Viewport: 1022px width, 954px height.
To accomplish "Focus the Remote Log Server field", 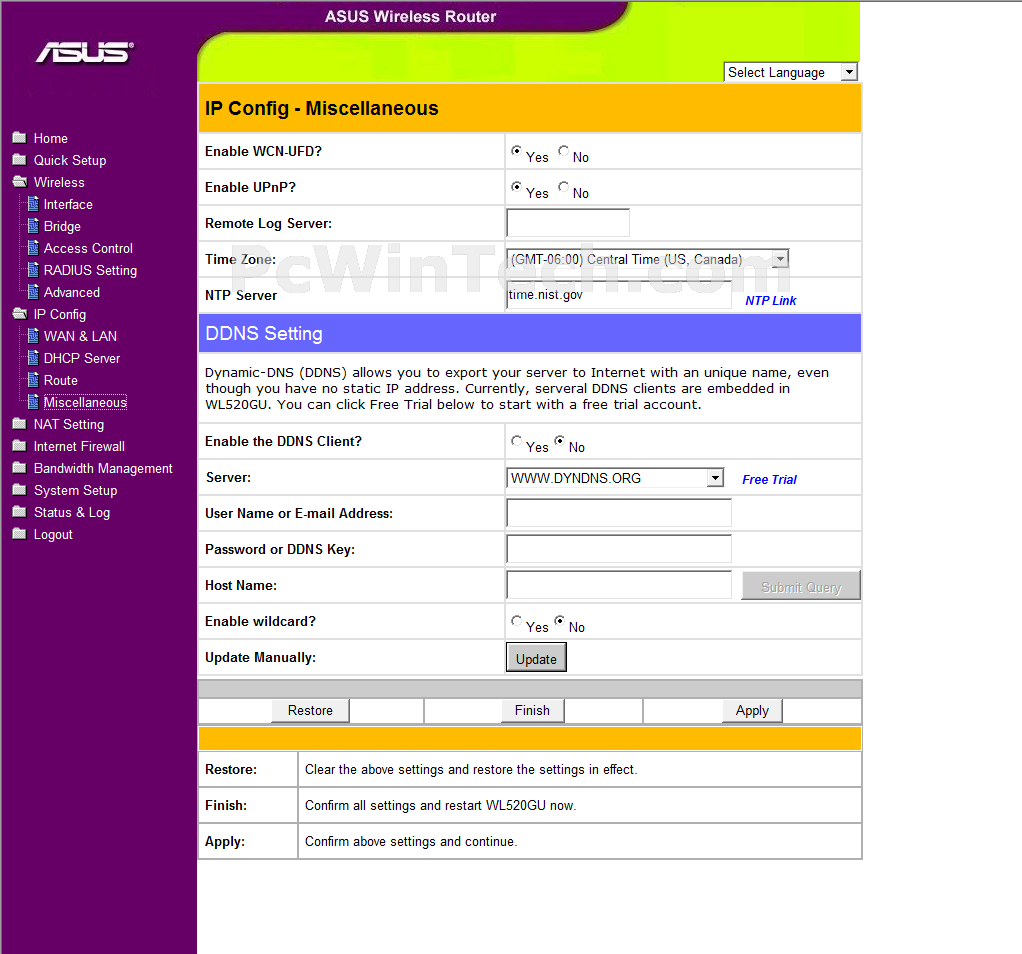I will tap(568, 223).
